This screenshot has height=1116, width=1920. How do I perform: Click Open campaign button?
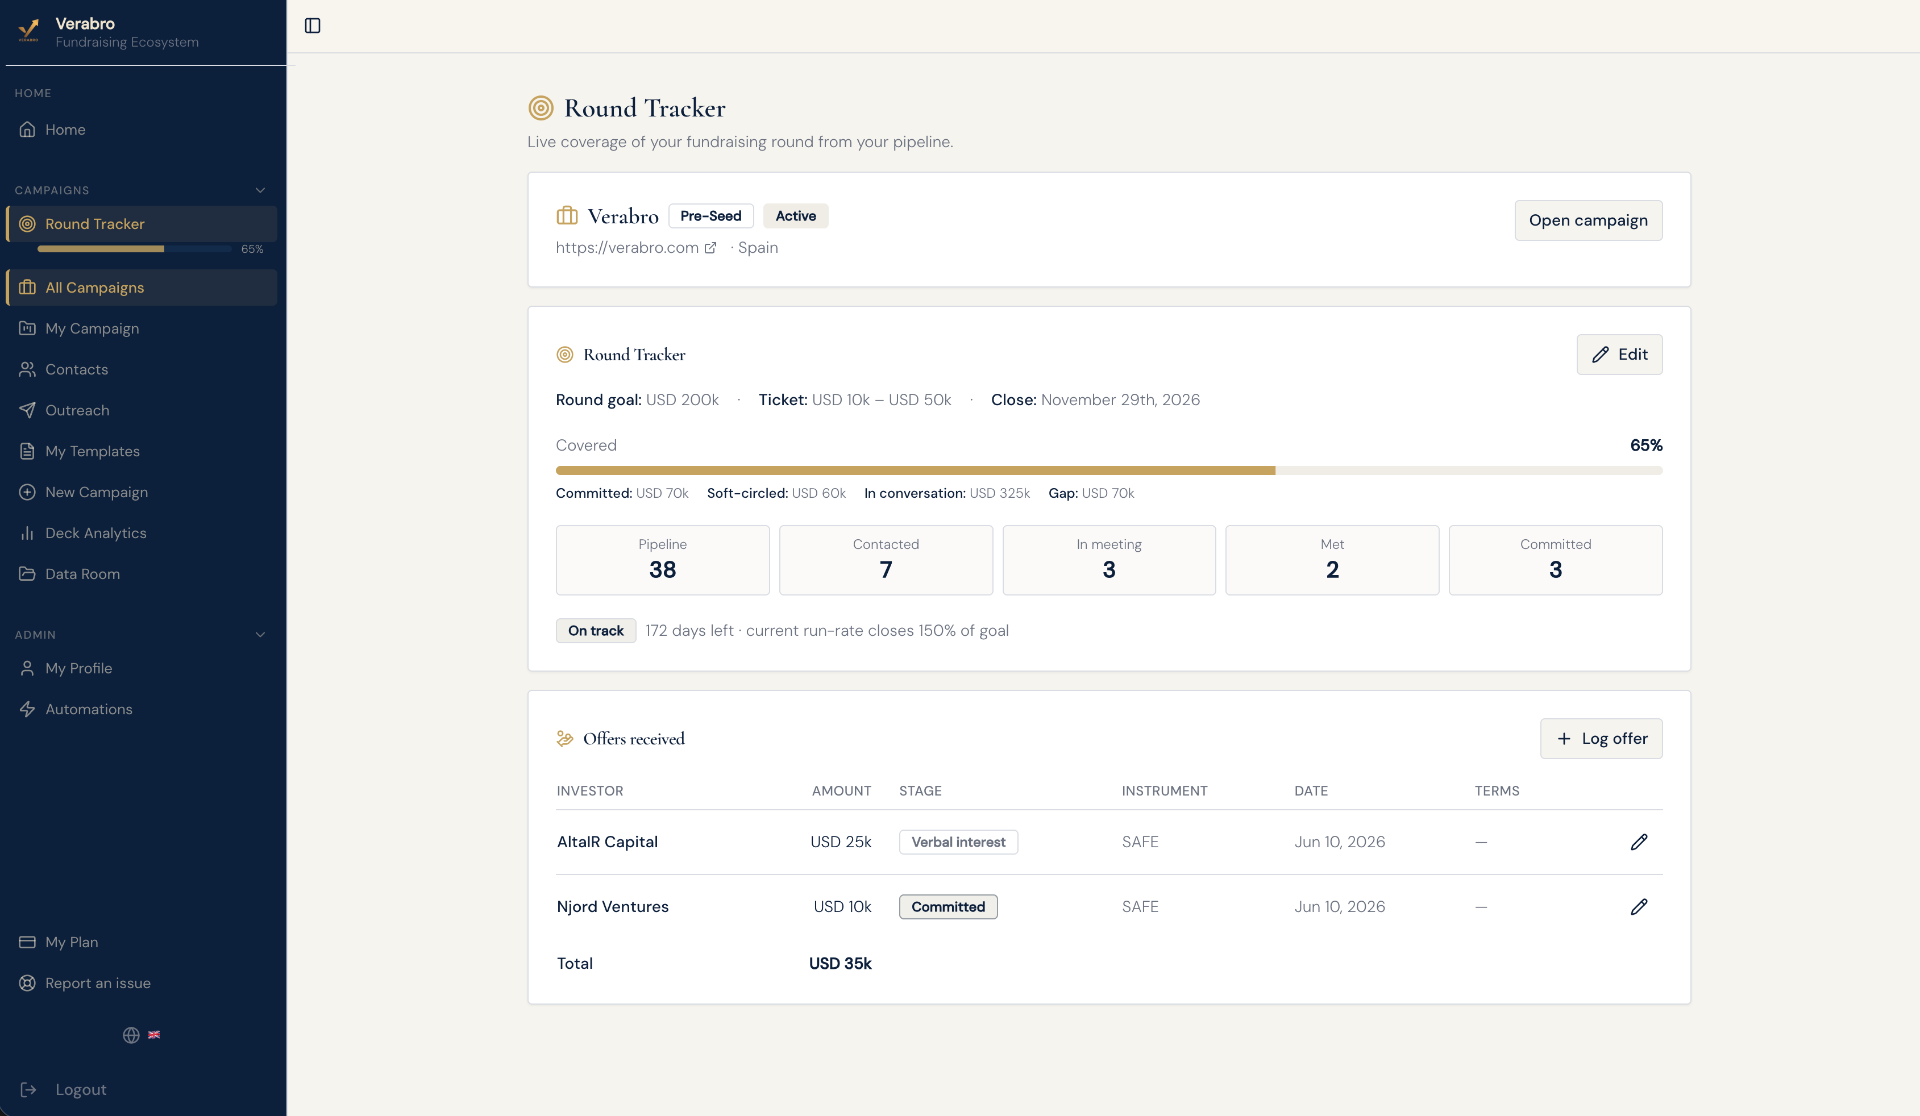tap(1588, 221)
